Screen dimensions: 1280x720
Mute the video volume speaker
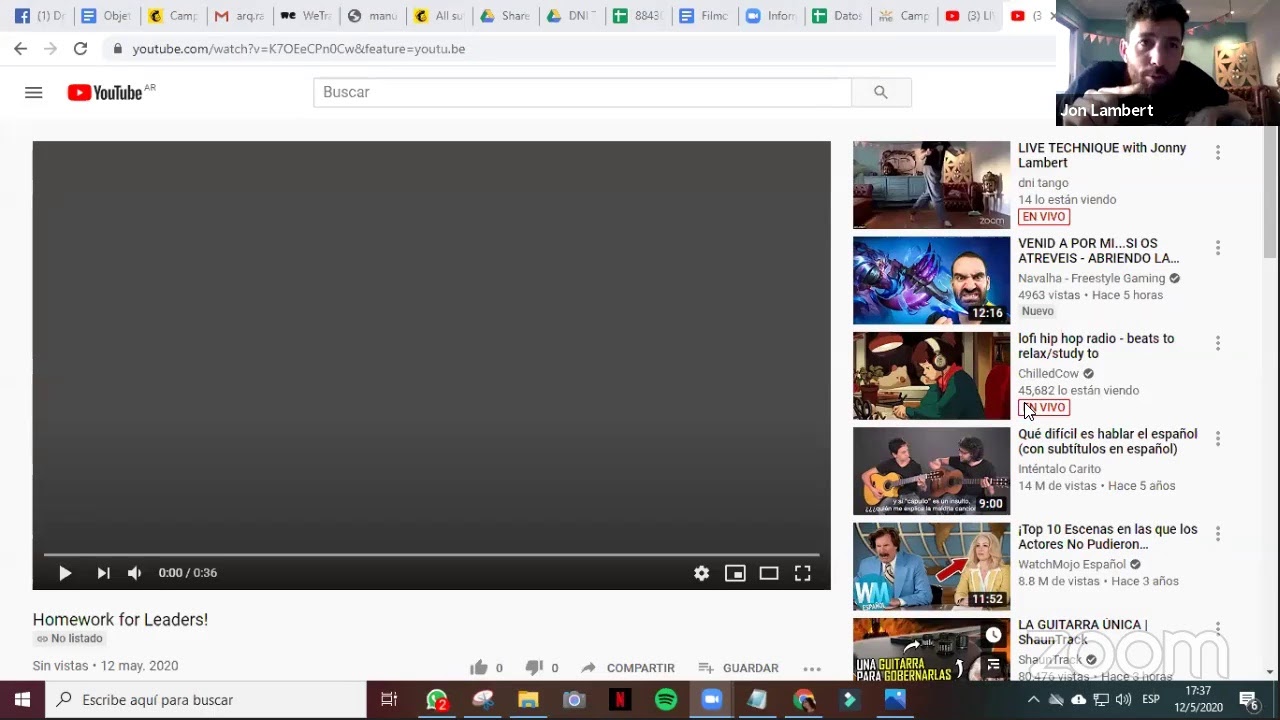pyautogui.click(x=134, y=573)
